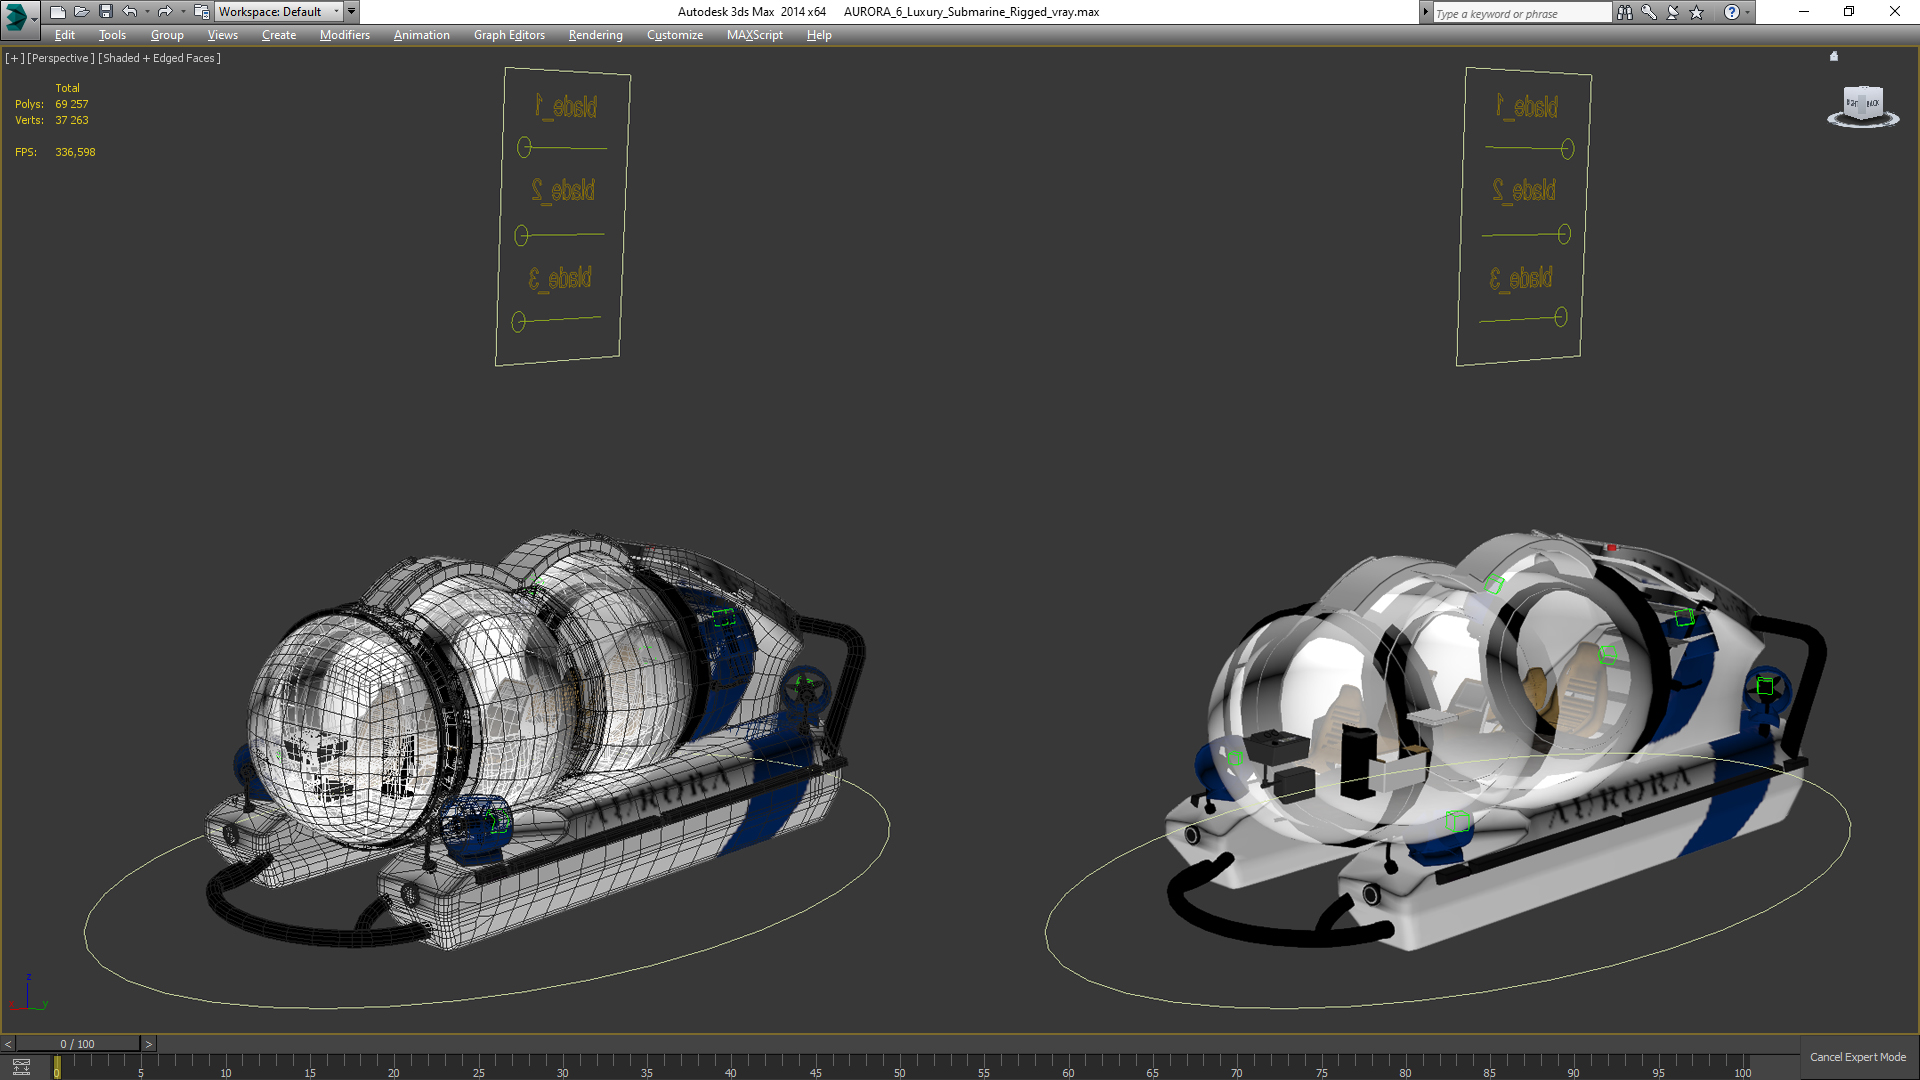This screenshot has width=1920, height=1080.
Task: Open the Group menu
Action: click(x=167, y=35)
